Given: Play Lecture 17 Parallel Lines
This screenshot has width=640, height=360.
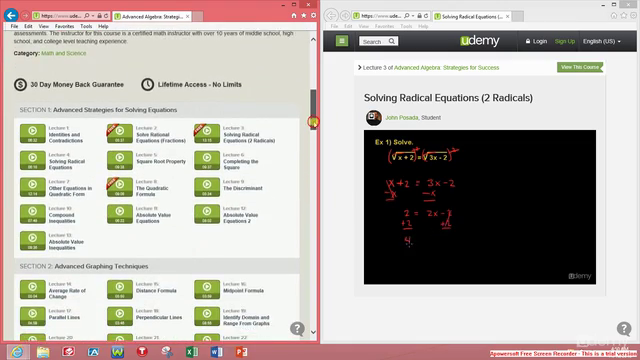Looking at the screenshot, I should pyautogui.click(x=33, y=317).
